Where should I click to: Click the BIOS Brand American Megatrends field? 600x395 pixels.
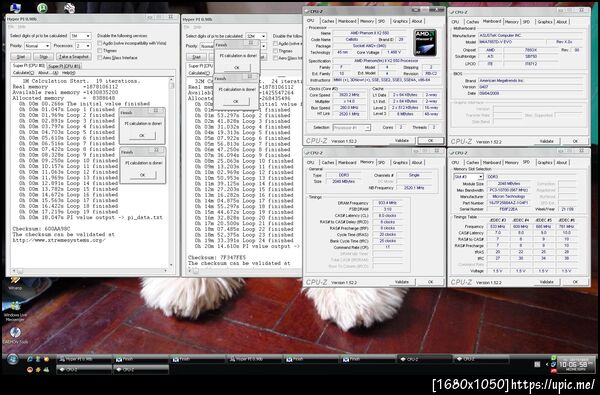point(531,81)
